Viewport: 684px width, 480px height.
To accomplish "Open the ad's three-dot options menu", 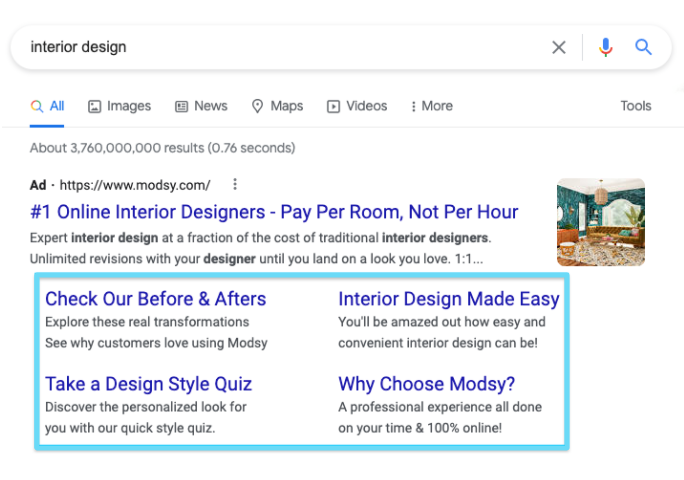I will 235,185.
